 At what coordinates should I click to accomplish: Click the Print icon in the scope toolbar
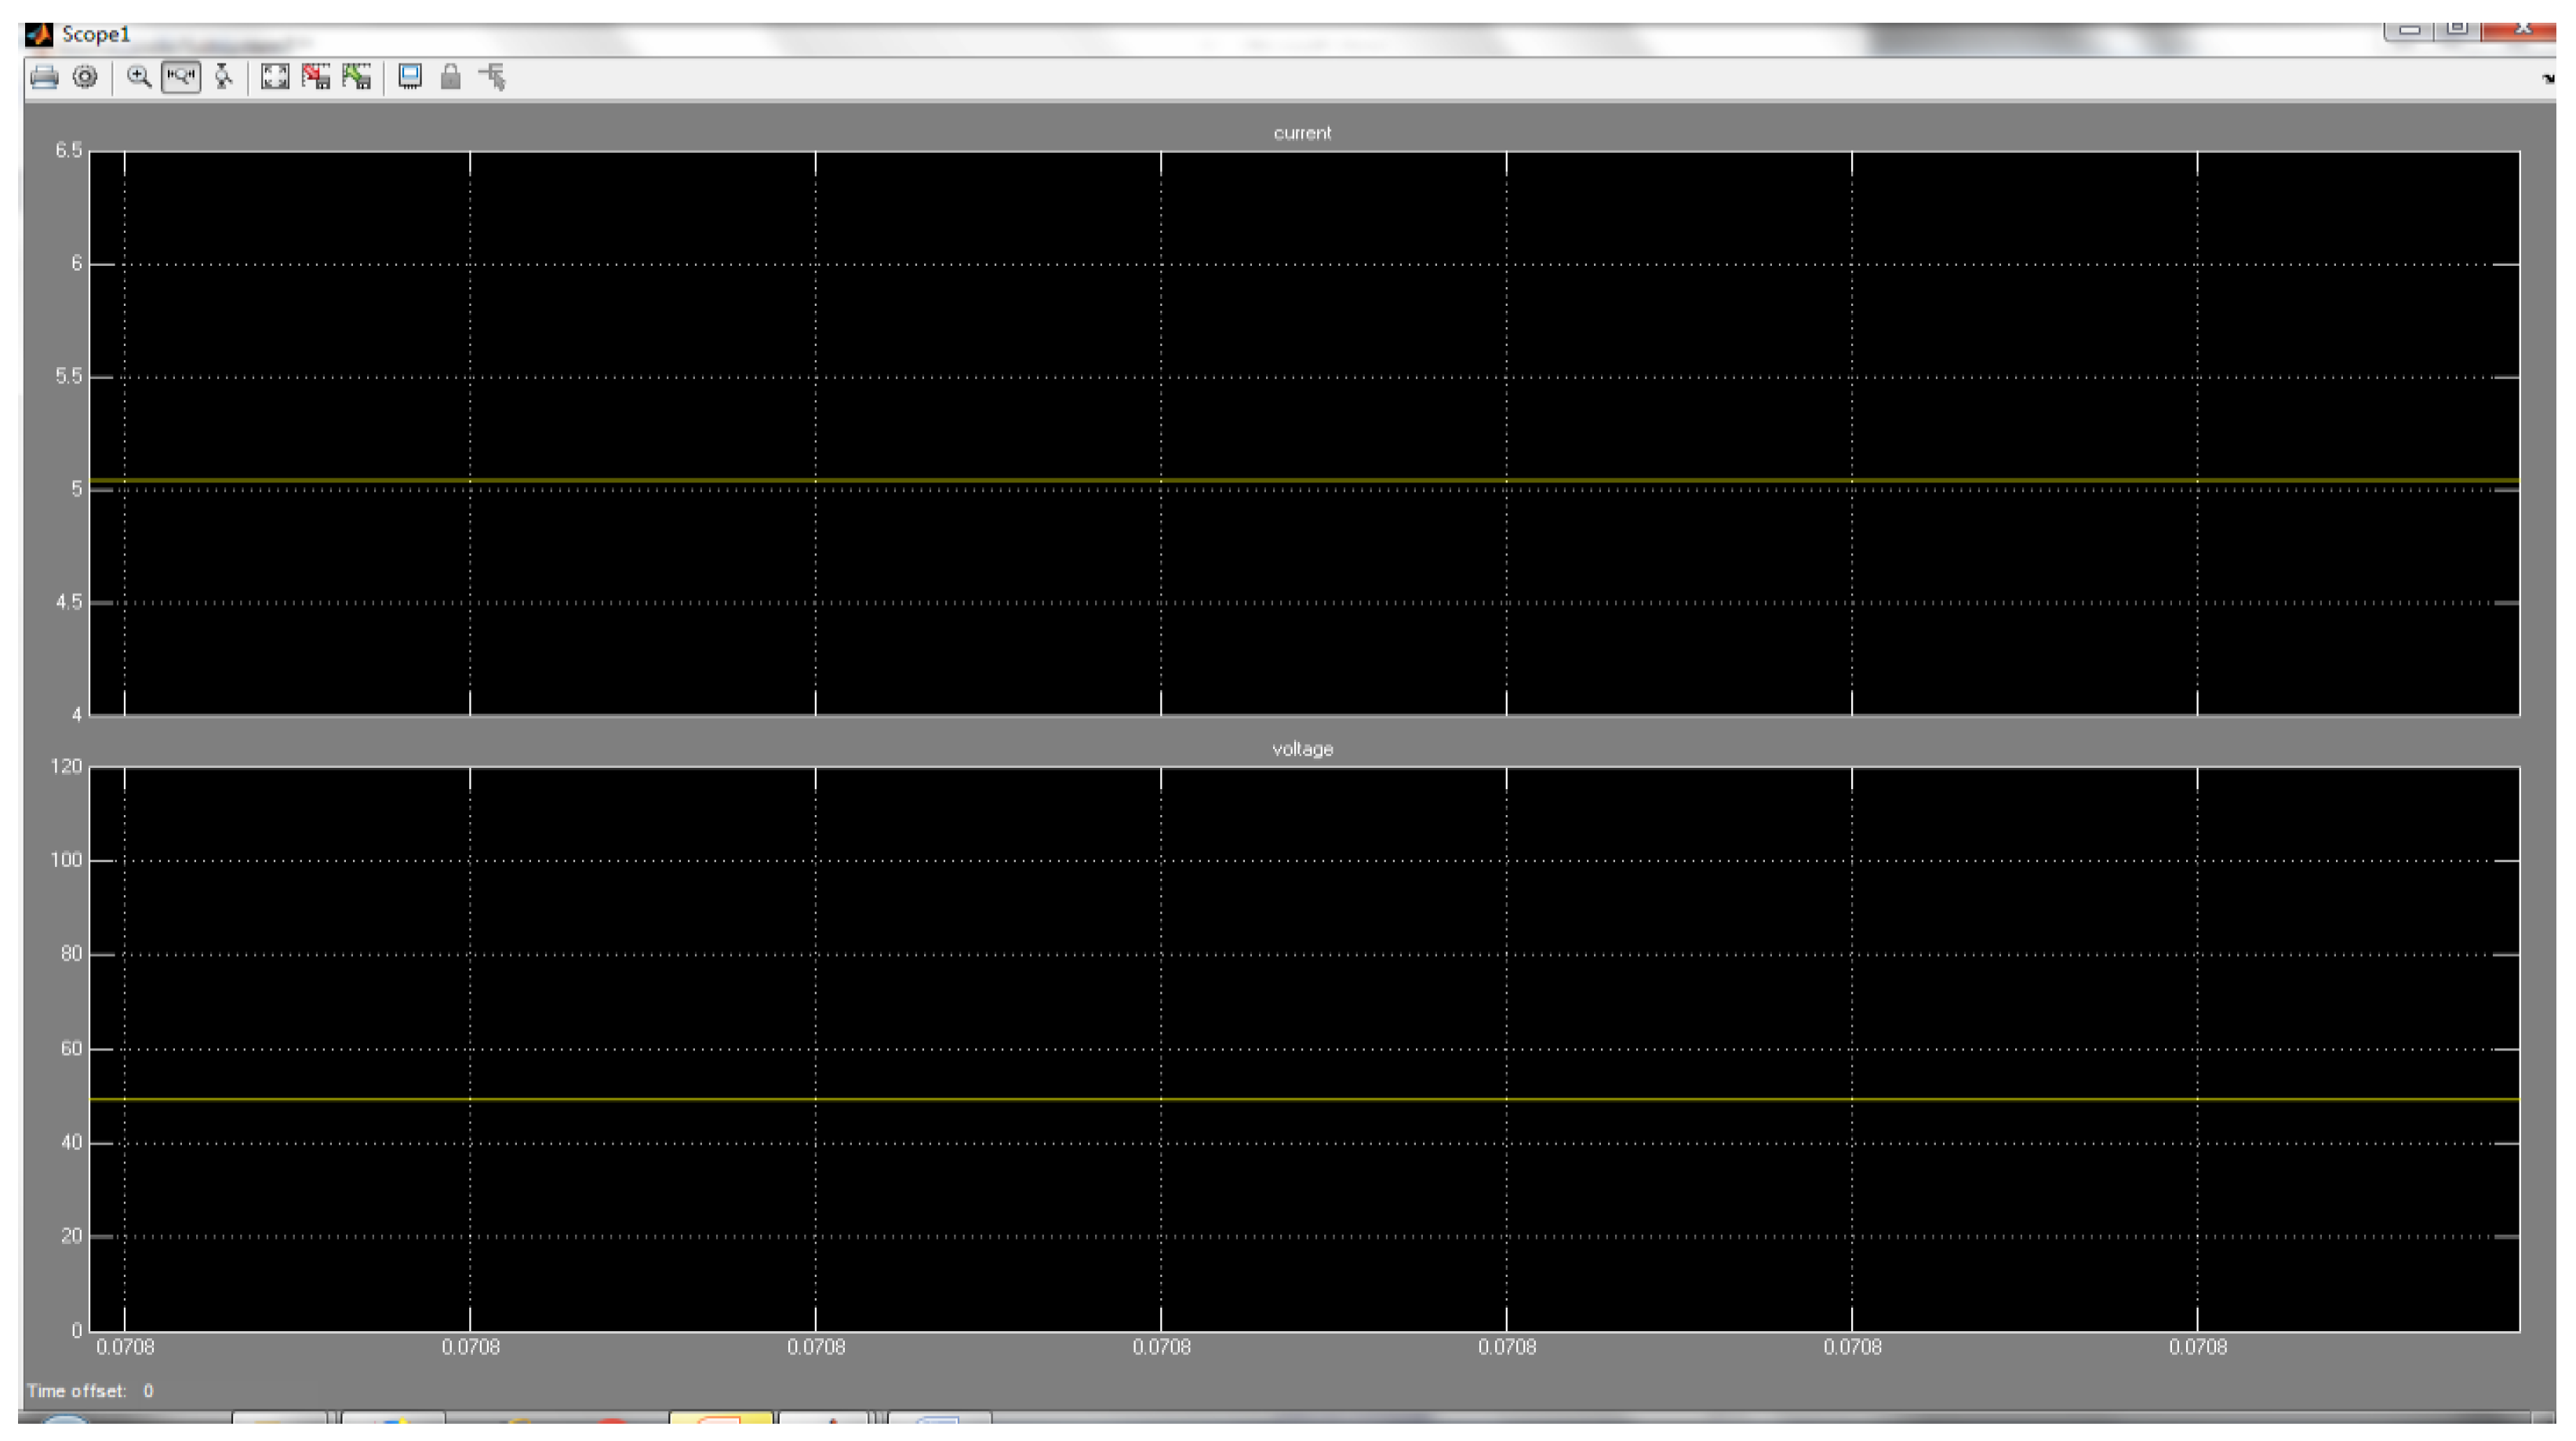[44, 77]
